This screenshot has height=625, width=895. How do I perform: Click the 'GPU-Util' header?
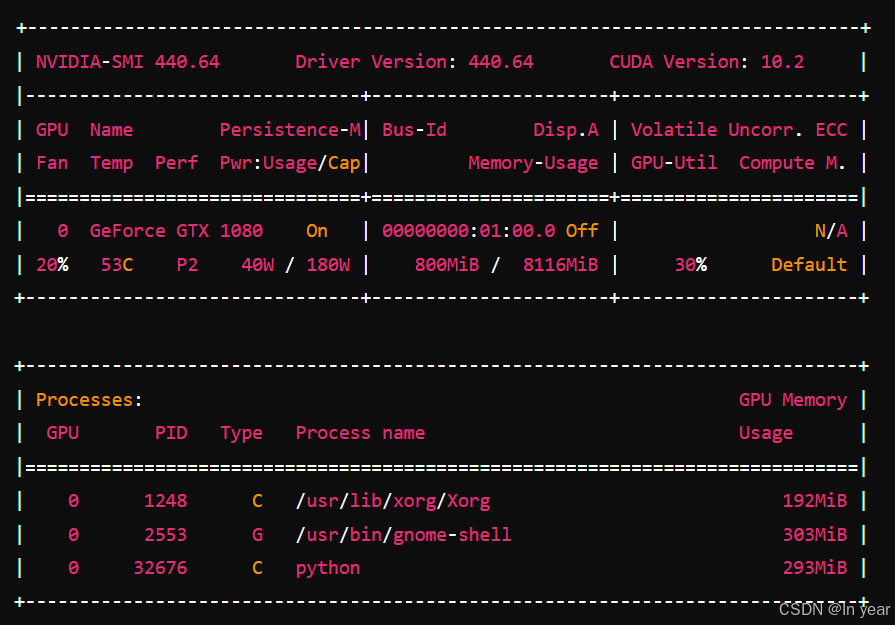click(x=674, y=163)
